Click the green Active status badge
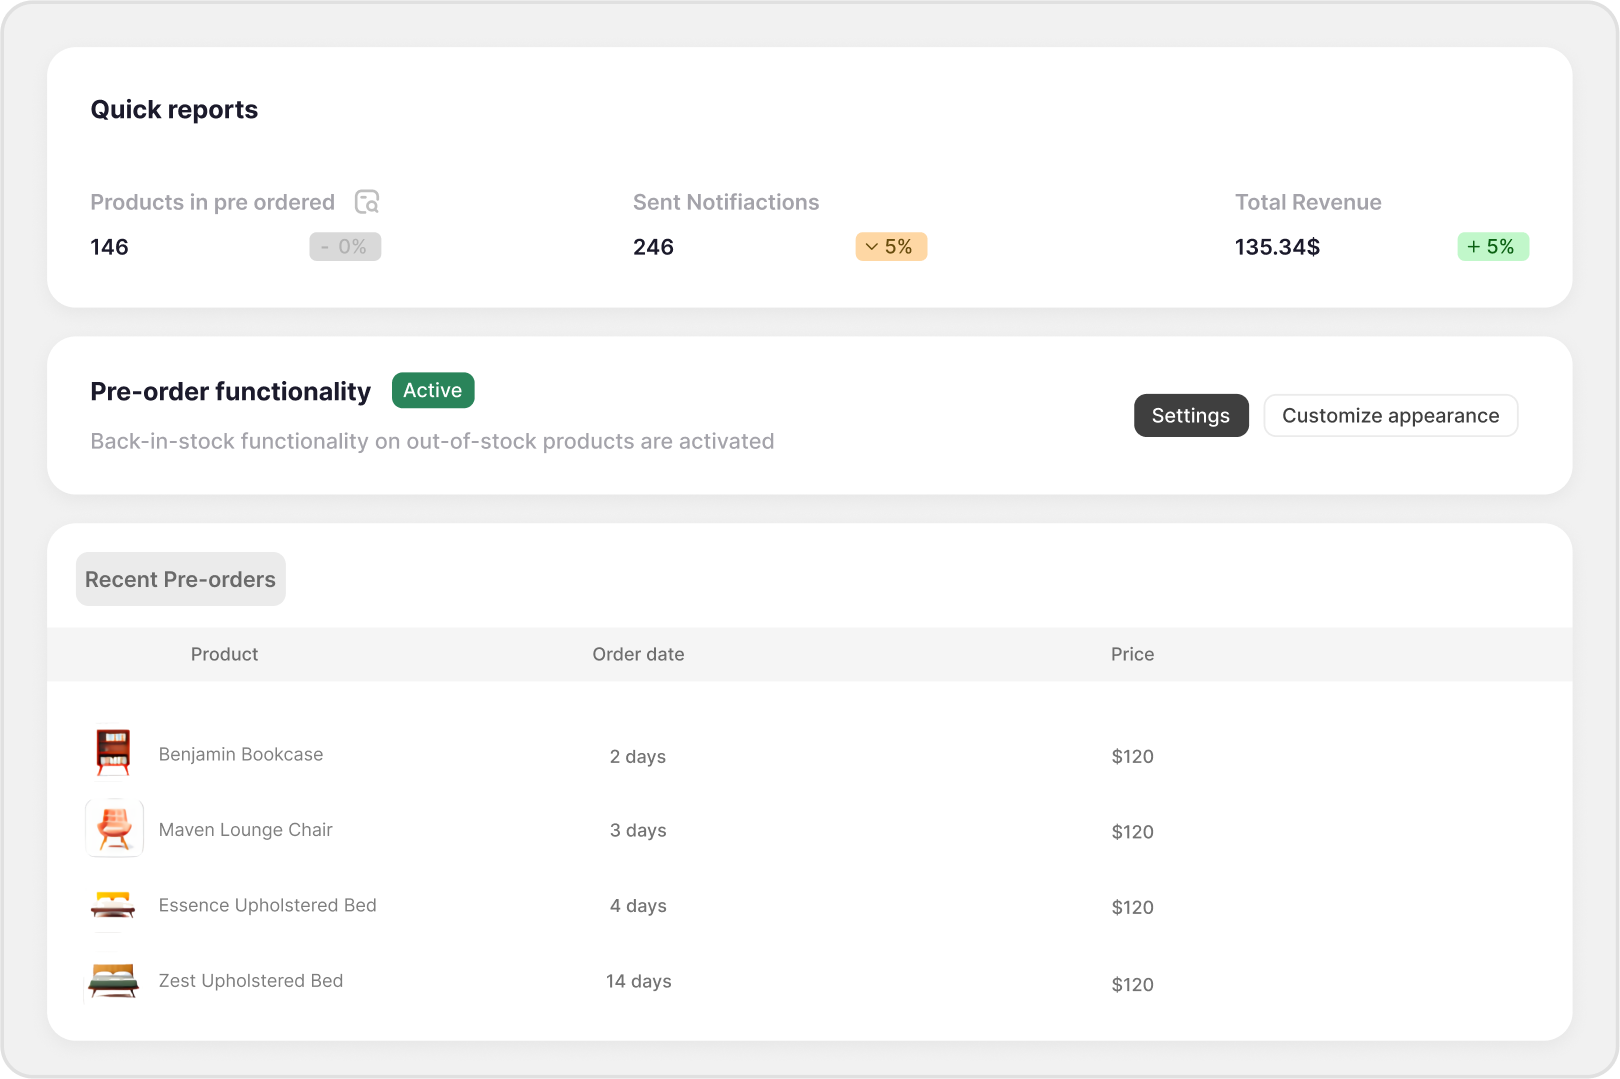Viewport: 1620px width, 1079px height. click(432, 391)
